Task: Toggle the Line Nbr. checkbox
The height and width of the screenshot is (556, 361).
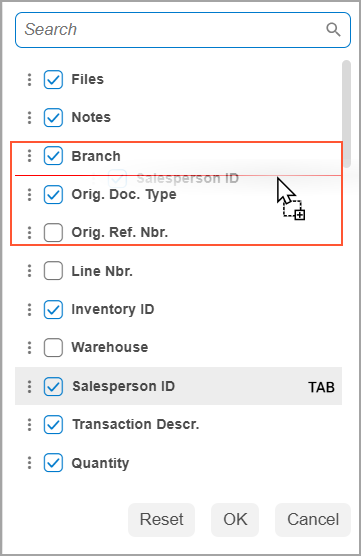Action: (53, 271)
